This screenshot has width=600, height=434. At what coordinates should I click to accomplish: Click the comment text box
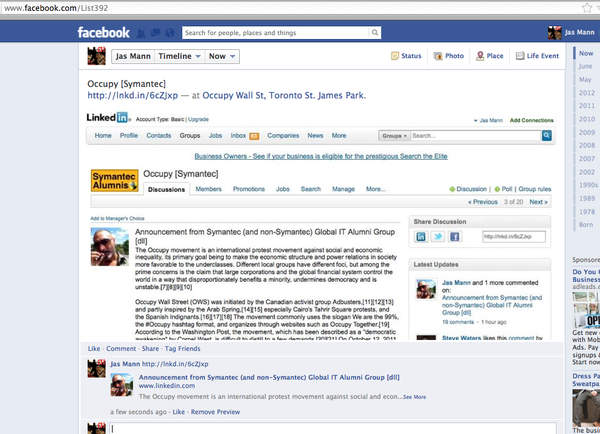[x=333, y=429]
